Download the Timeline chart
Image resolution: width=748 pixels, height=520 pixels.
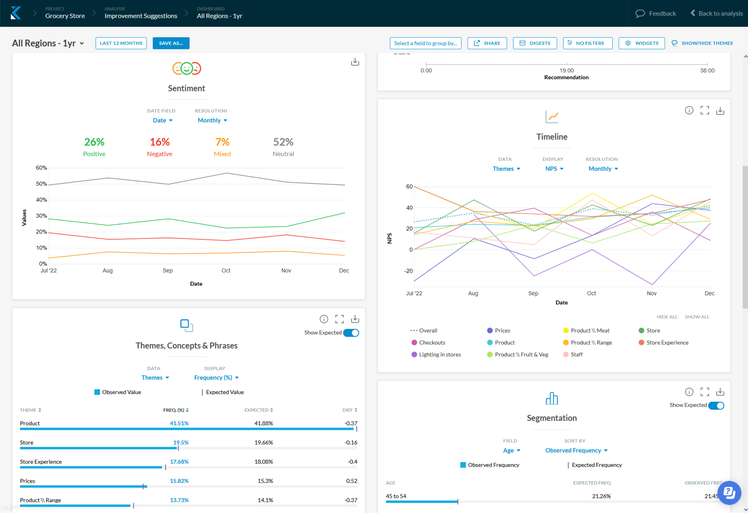pyautogui.click(x=720, y=110)
